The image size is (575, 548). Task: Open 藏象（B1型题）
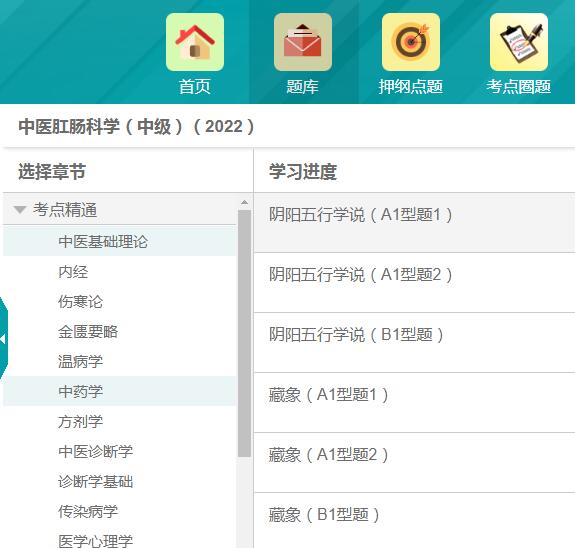pyautogui.click(x=324, y=515)
